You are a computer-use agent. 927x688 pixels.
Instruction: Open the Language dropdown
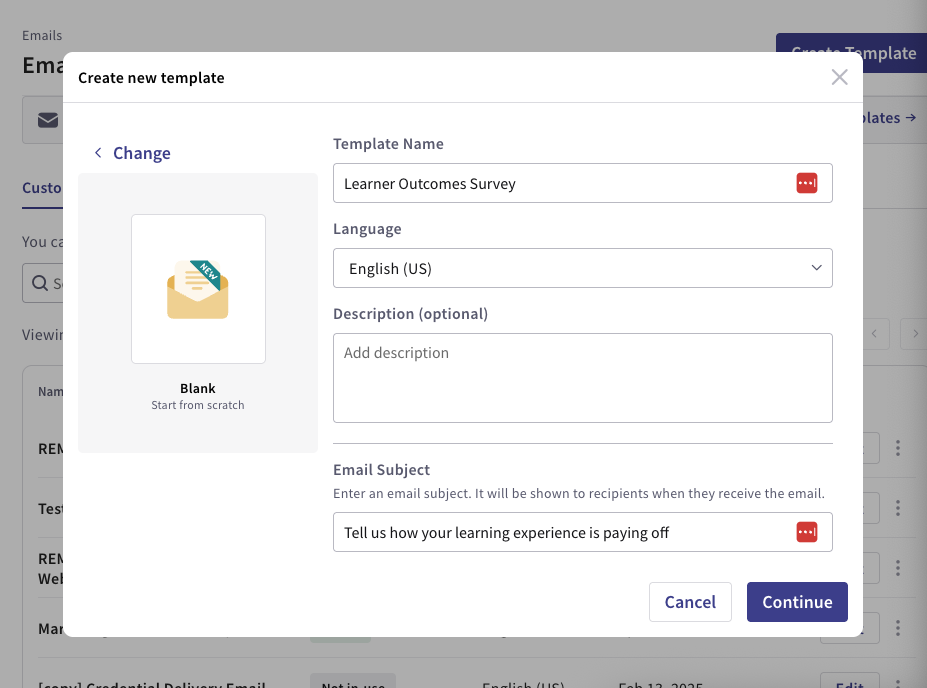click(x=582, y=268)
